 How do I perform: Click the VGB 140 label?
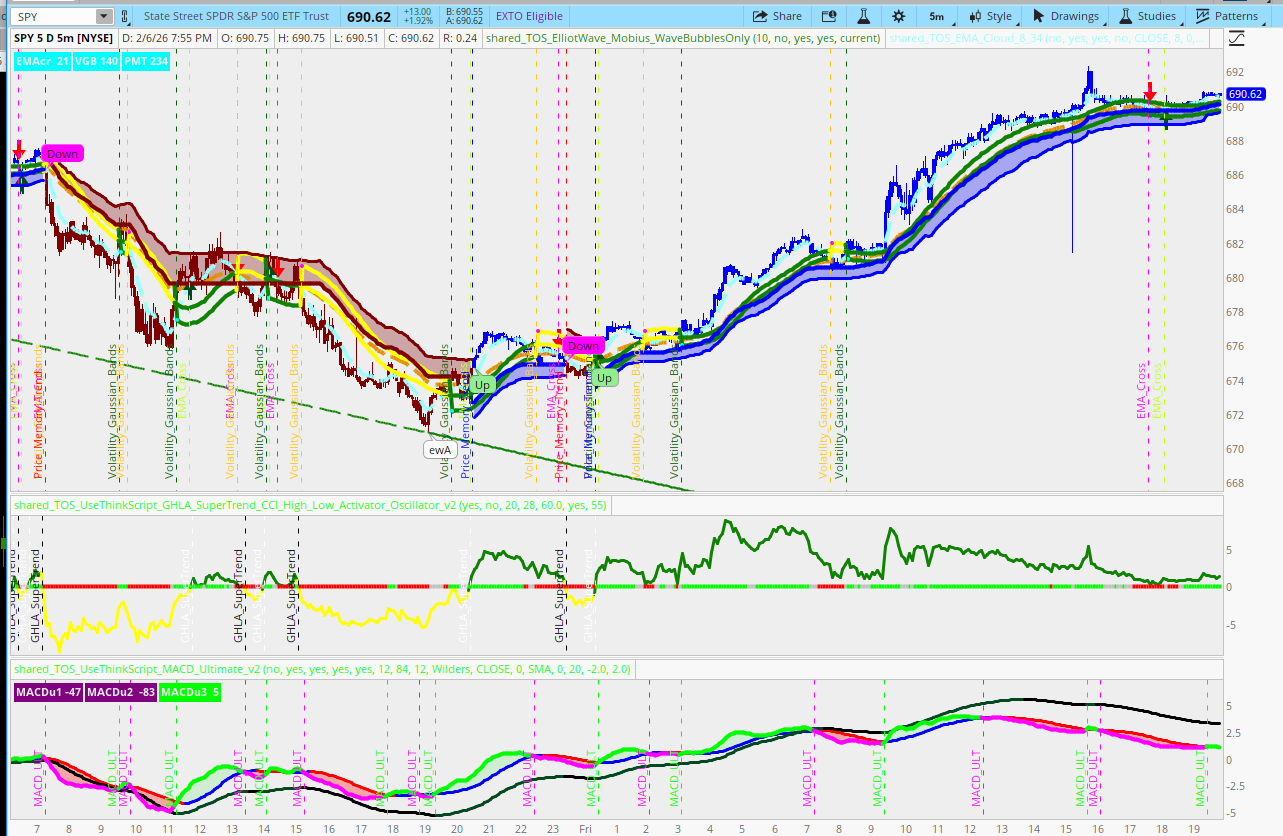95,62
